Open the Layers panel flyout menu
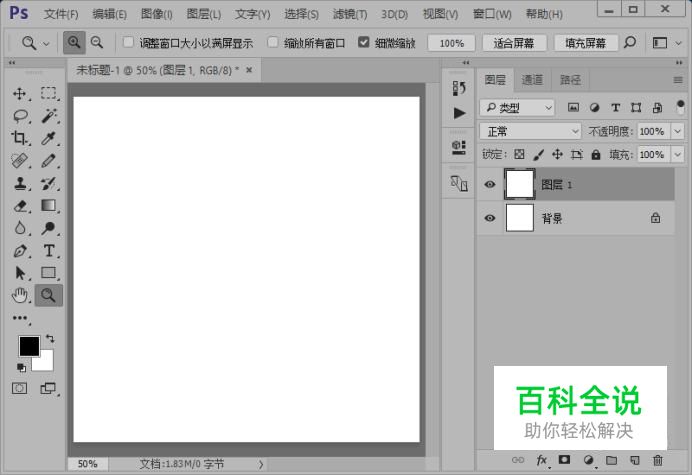This screenshot has height=475, width=692. (678, 80)
